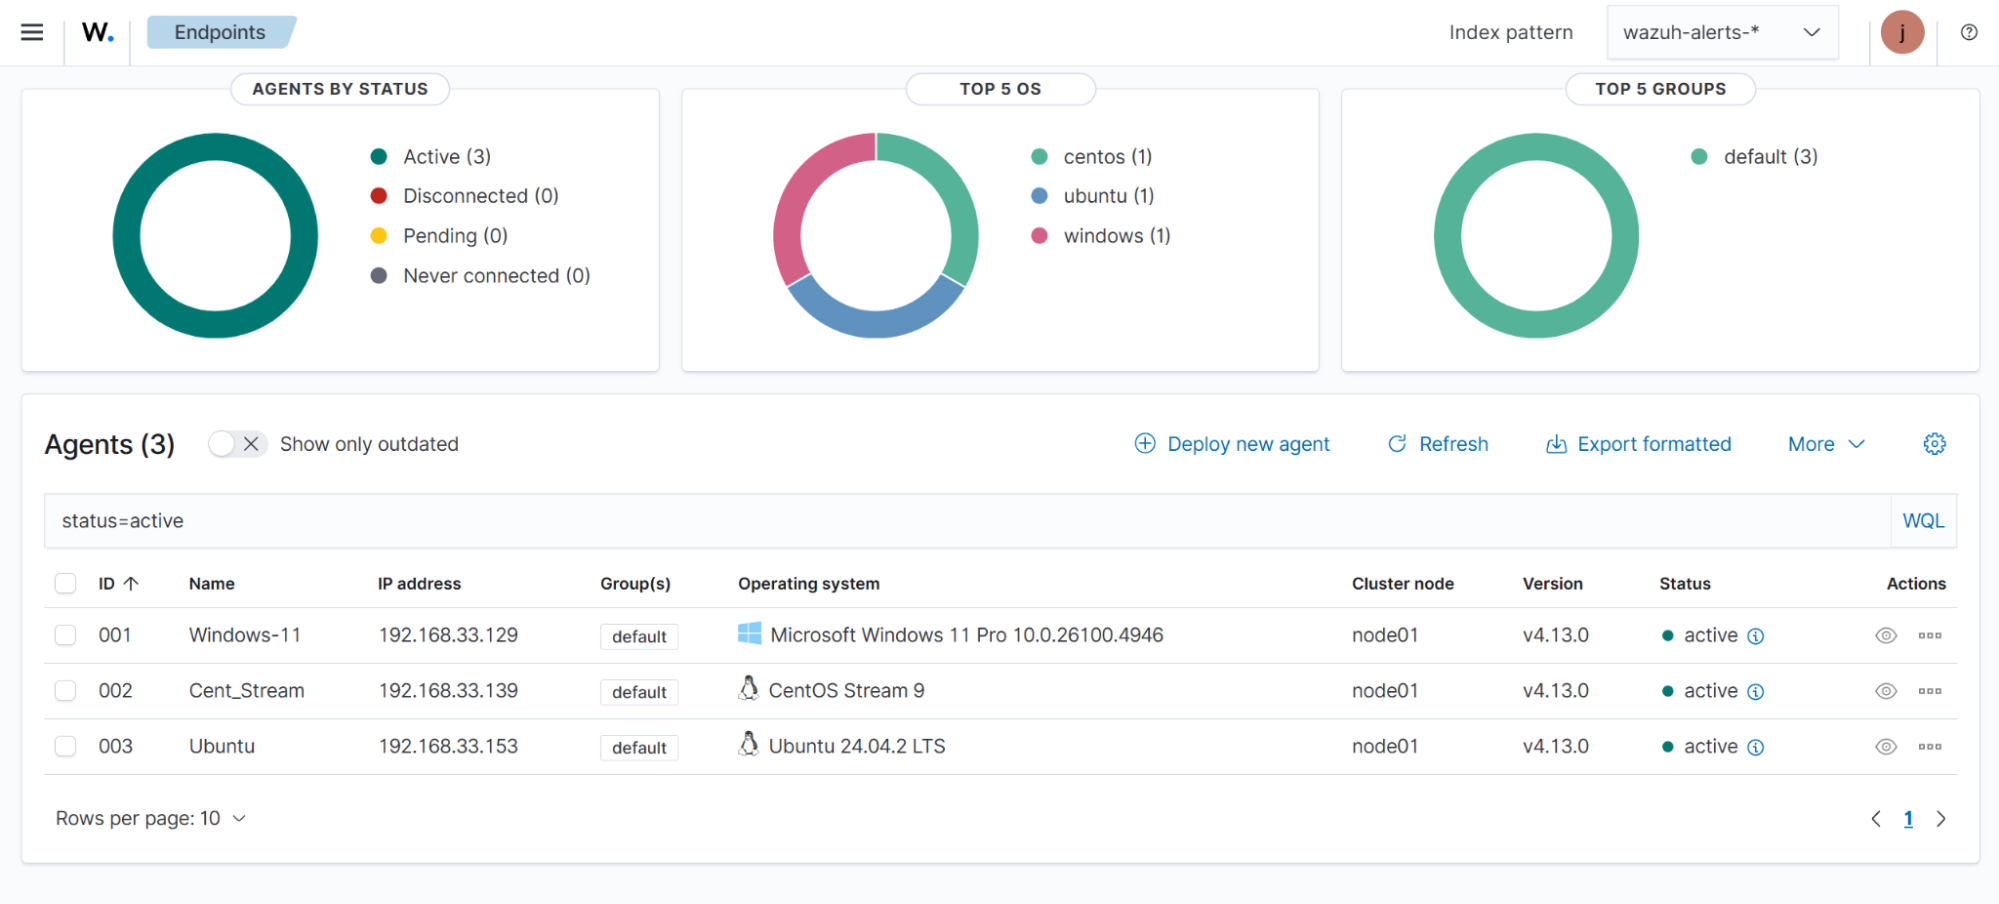The width and height of the screenshot is (1999, 904).
Task: Open the agents table settings gear
Action: pyautogui.click(x=1934, y=443)
